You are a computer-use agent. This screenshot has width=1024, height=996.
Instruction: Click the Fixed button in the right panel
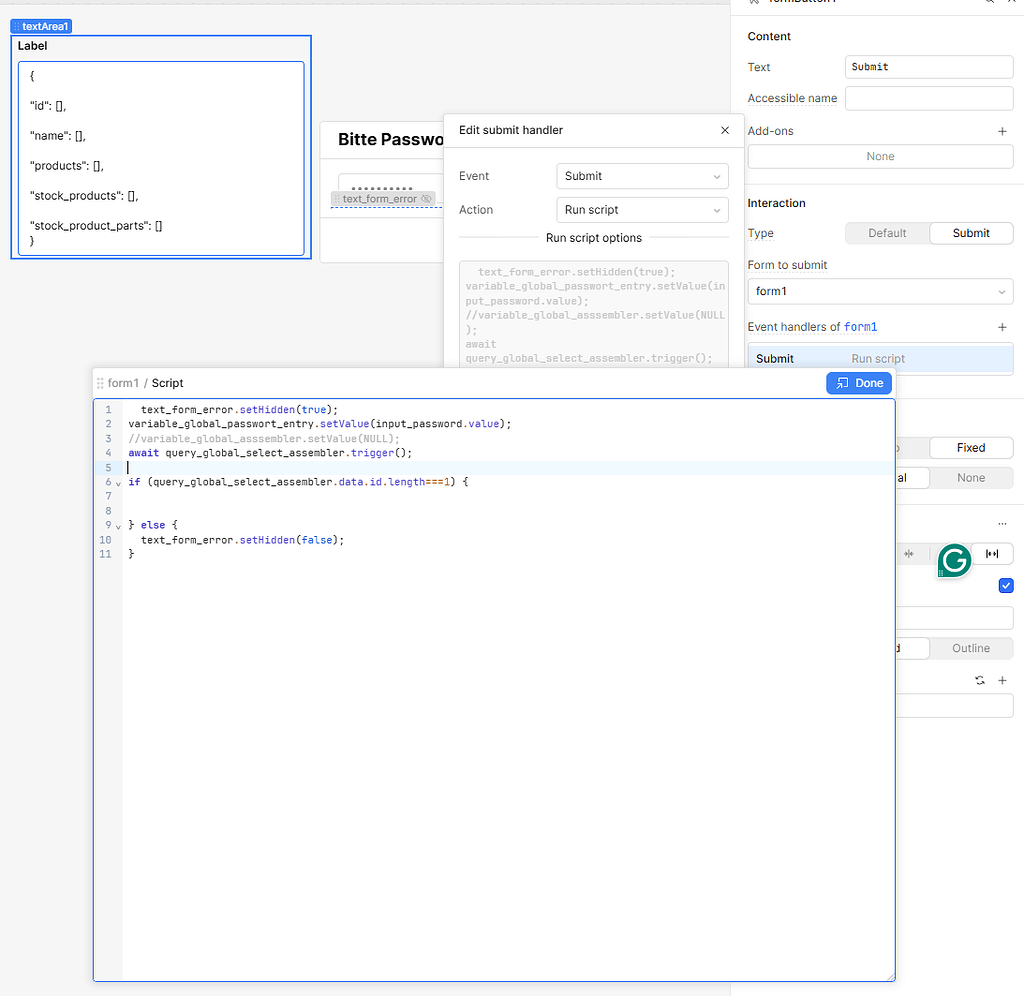click(970, 448)
